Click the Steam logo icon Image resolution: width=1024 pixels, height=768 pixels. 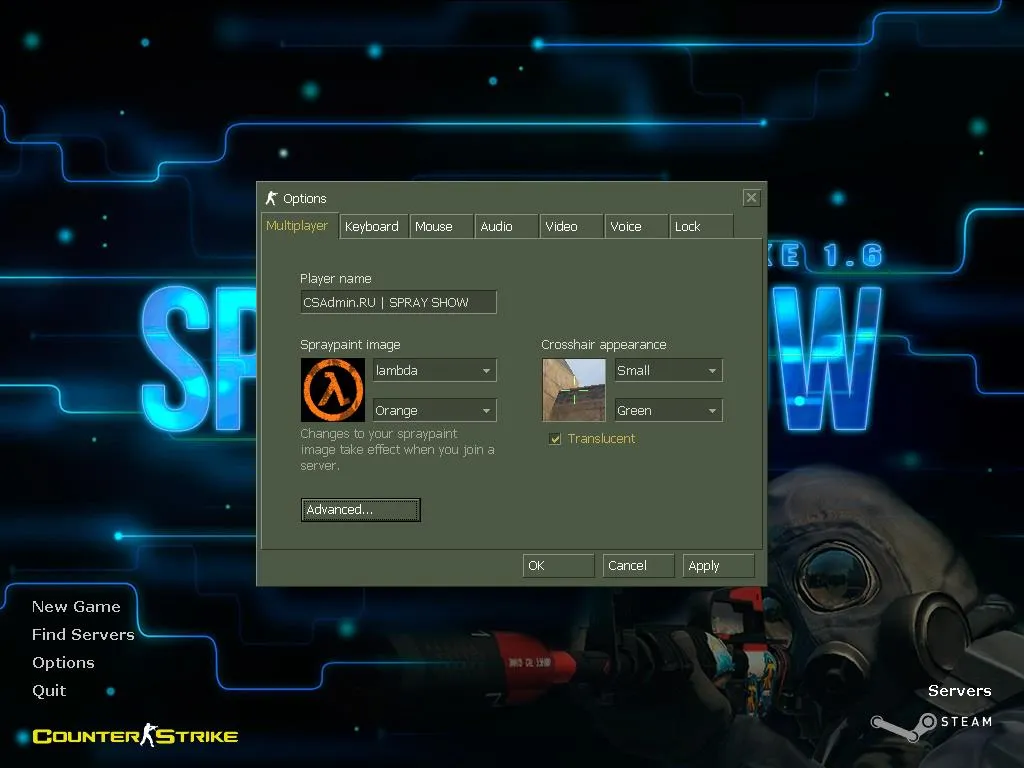point(904,726)
